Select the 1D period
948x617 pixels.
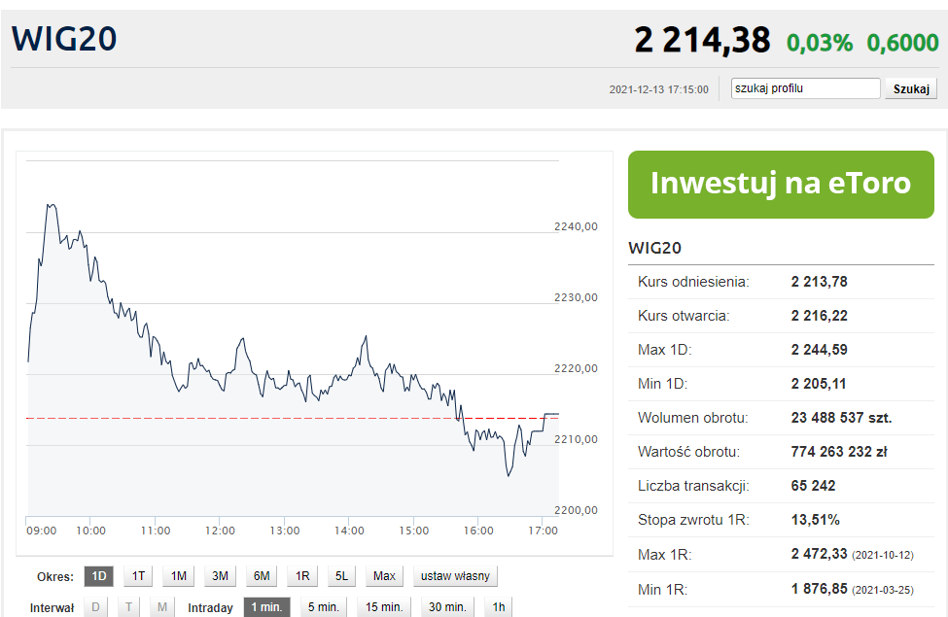click(99, 576)
